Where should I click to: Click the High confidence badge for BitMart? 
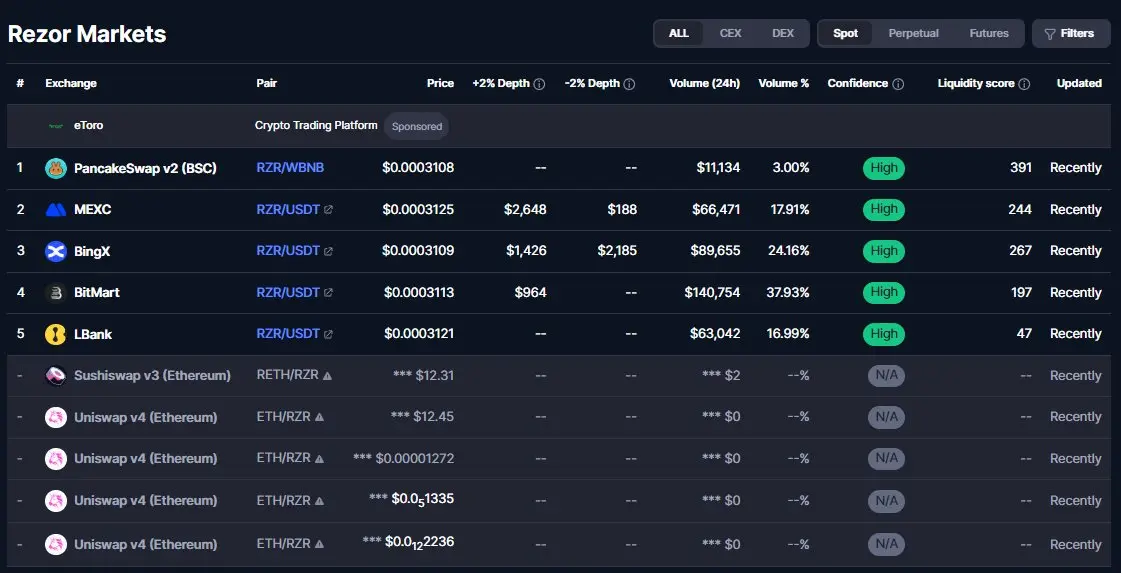click(884, 293)
